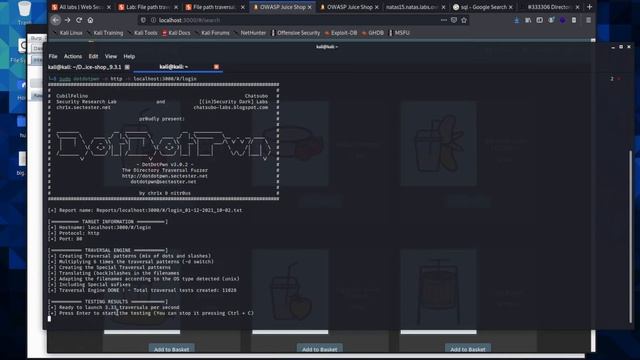This screenshot has width=640, height=360.
Task: Click the middle product's Add to Basket button
Action: pyautogui.click(x=320, y=349)
